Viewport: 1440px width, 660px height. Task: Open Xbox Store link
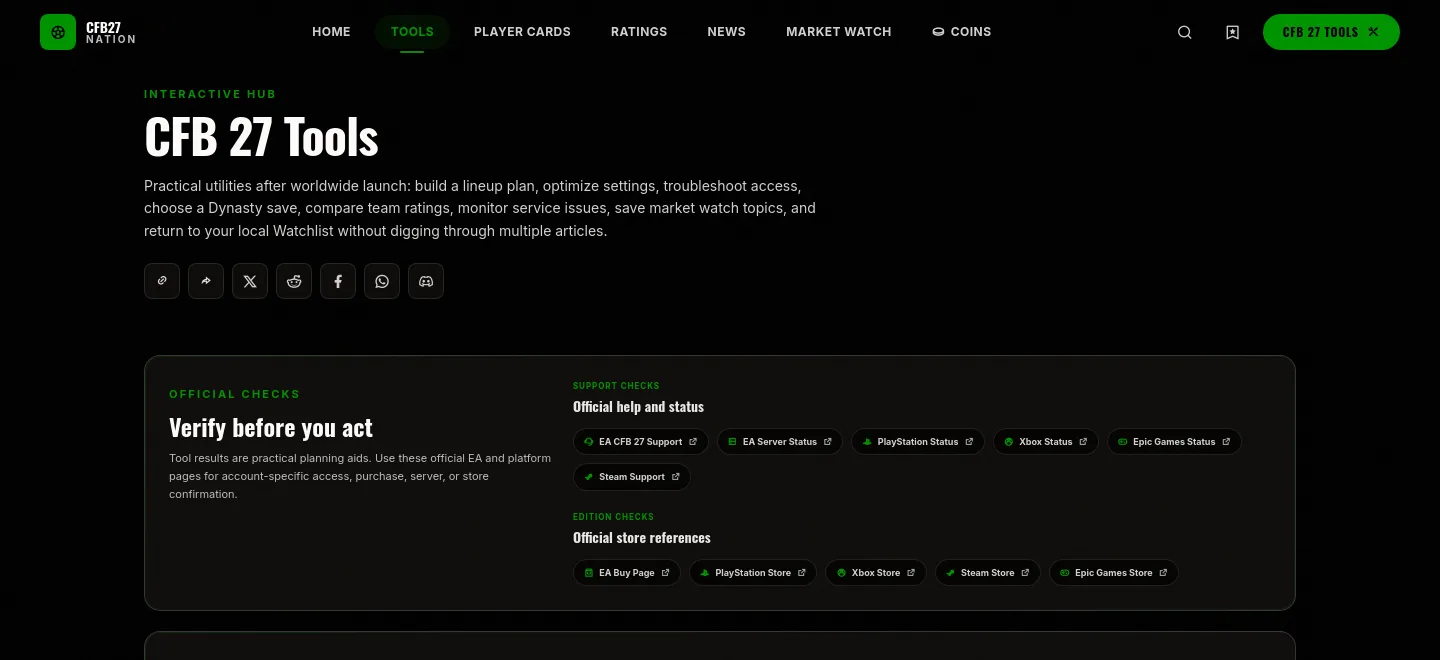(x=876, y=573)
